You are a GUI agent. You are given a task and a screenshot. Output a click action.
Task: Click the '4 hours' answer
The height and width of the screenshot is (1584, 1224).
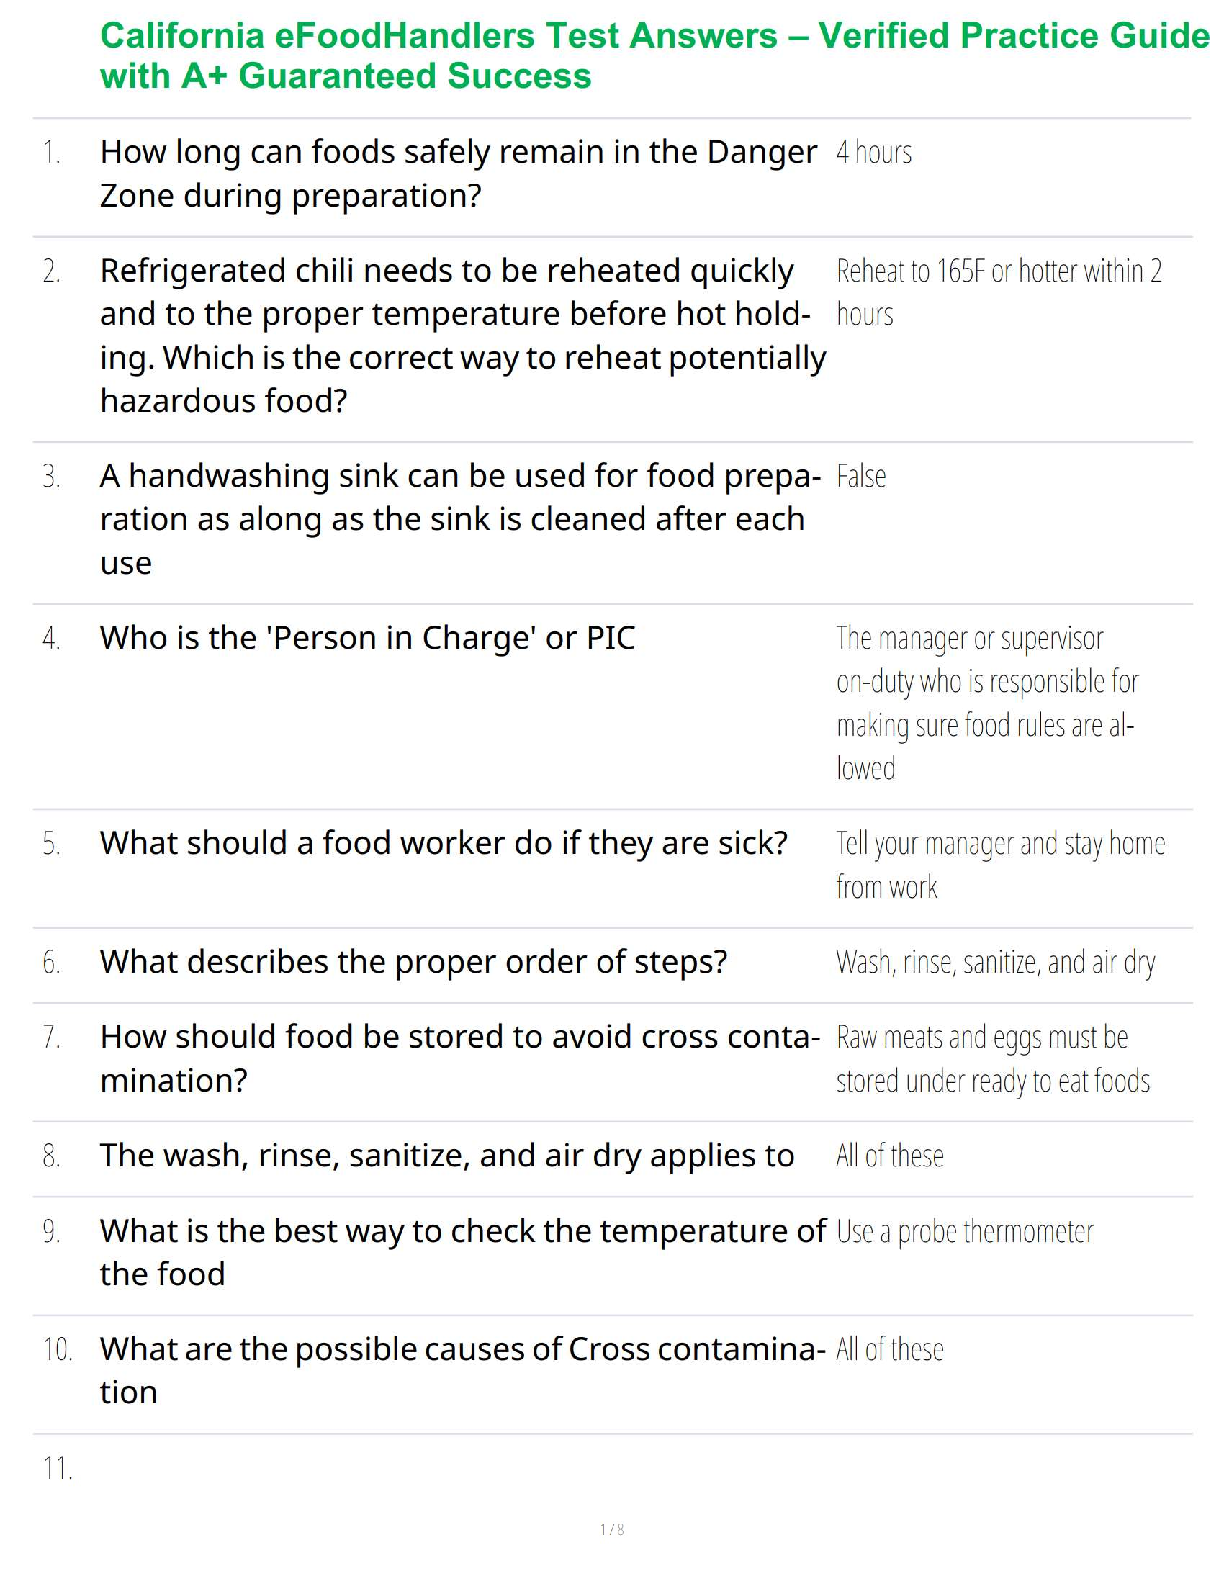pyautogui.click(x=874, y=153)
